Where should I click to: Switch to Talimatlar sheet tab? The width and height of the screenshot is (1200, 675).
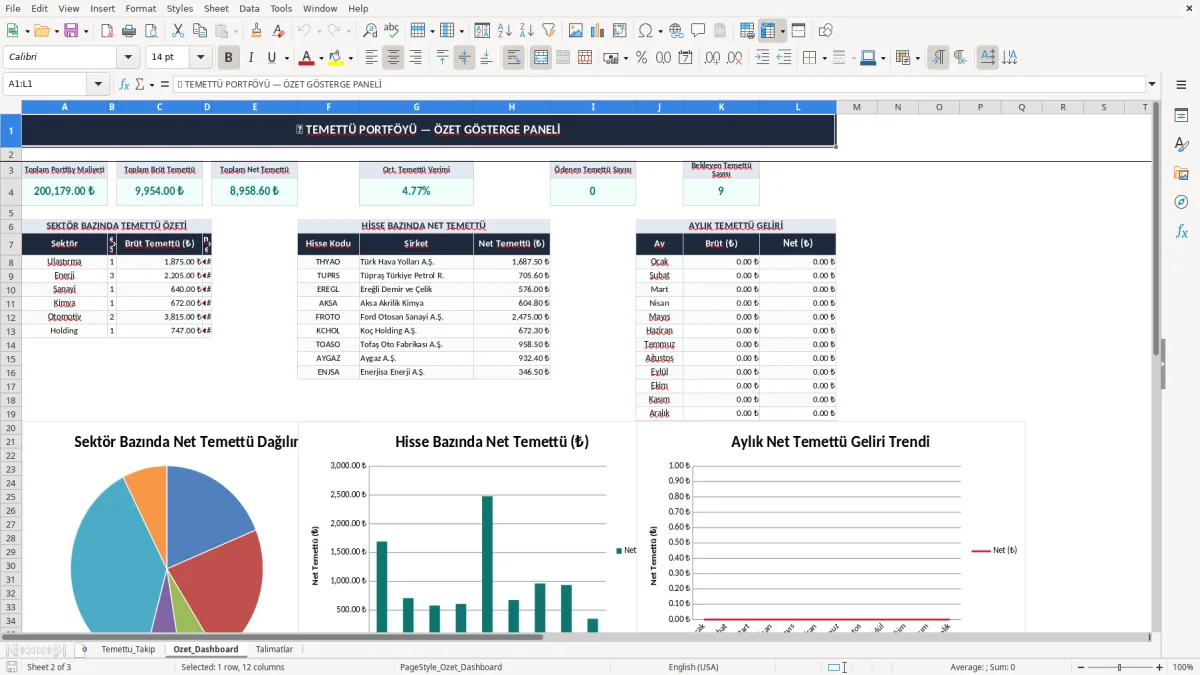[274, 649]
